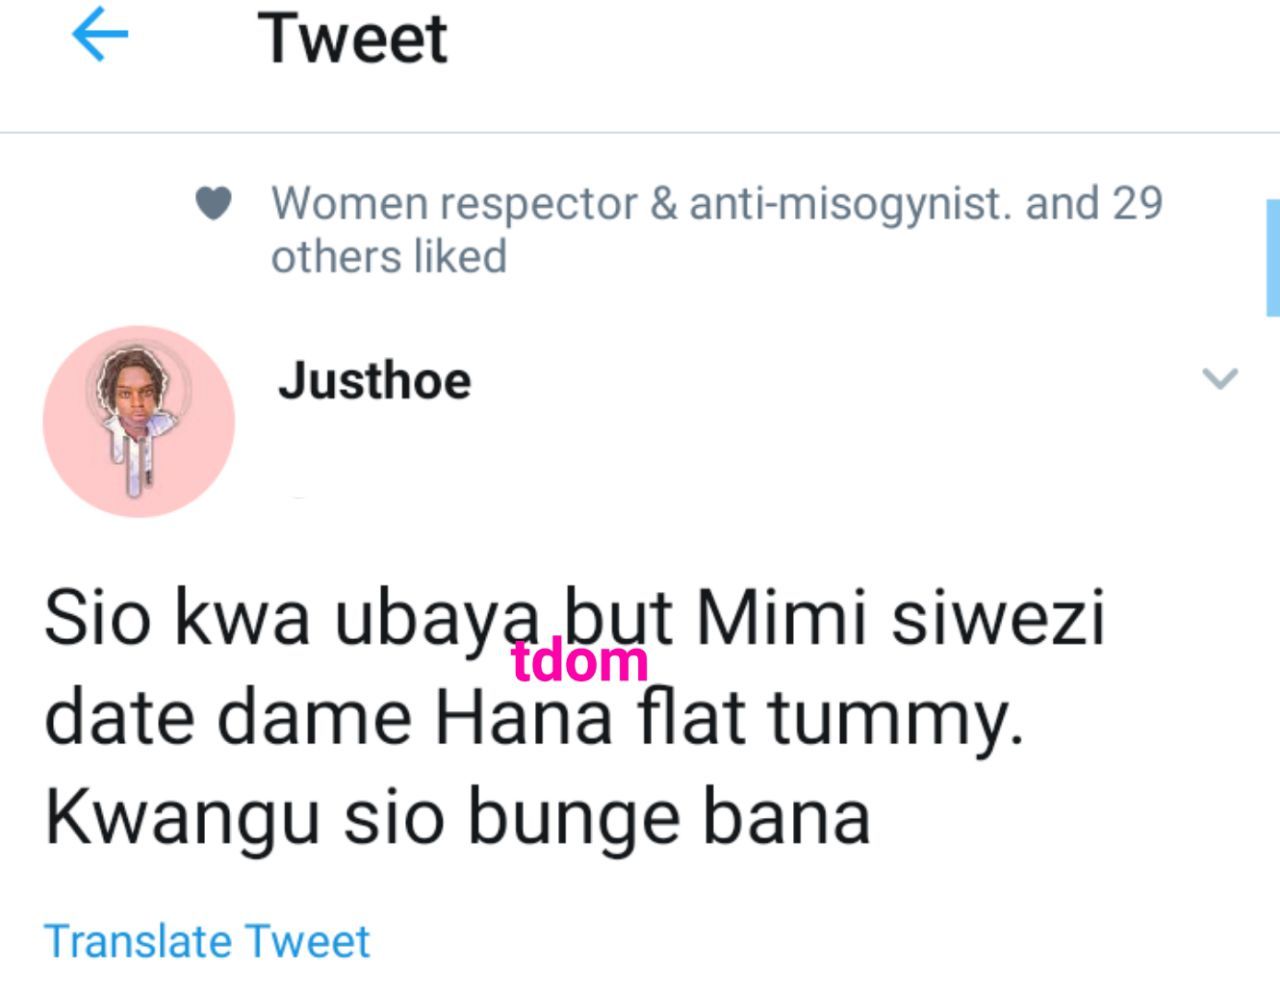The width and height of the screenshot is (1280, 986).
Task: Open Justhoe's profile picture
Action: point(139,421)
